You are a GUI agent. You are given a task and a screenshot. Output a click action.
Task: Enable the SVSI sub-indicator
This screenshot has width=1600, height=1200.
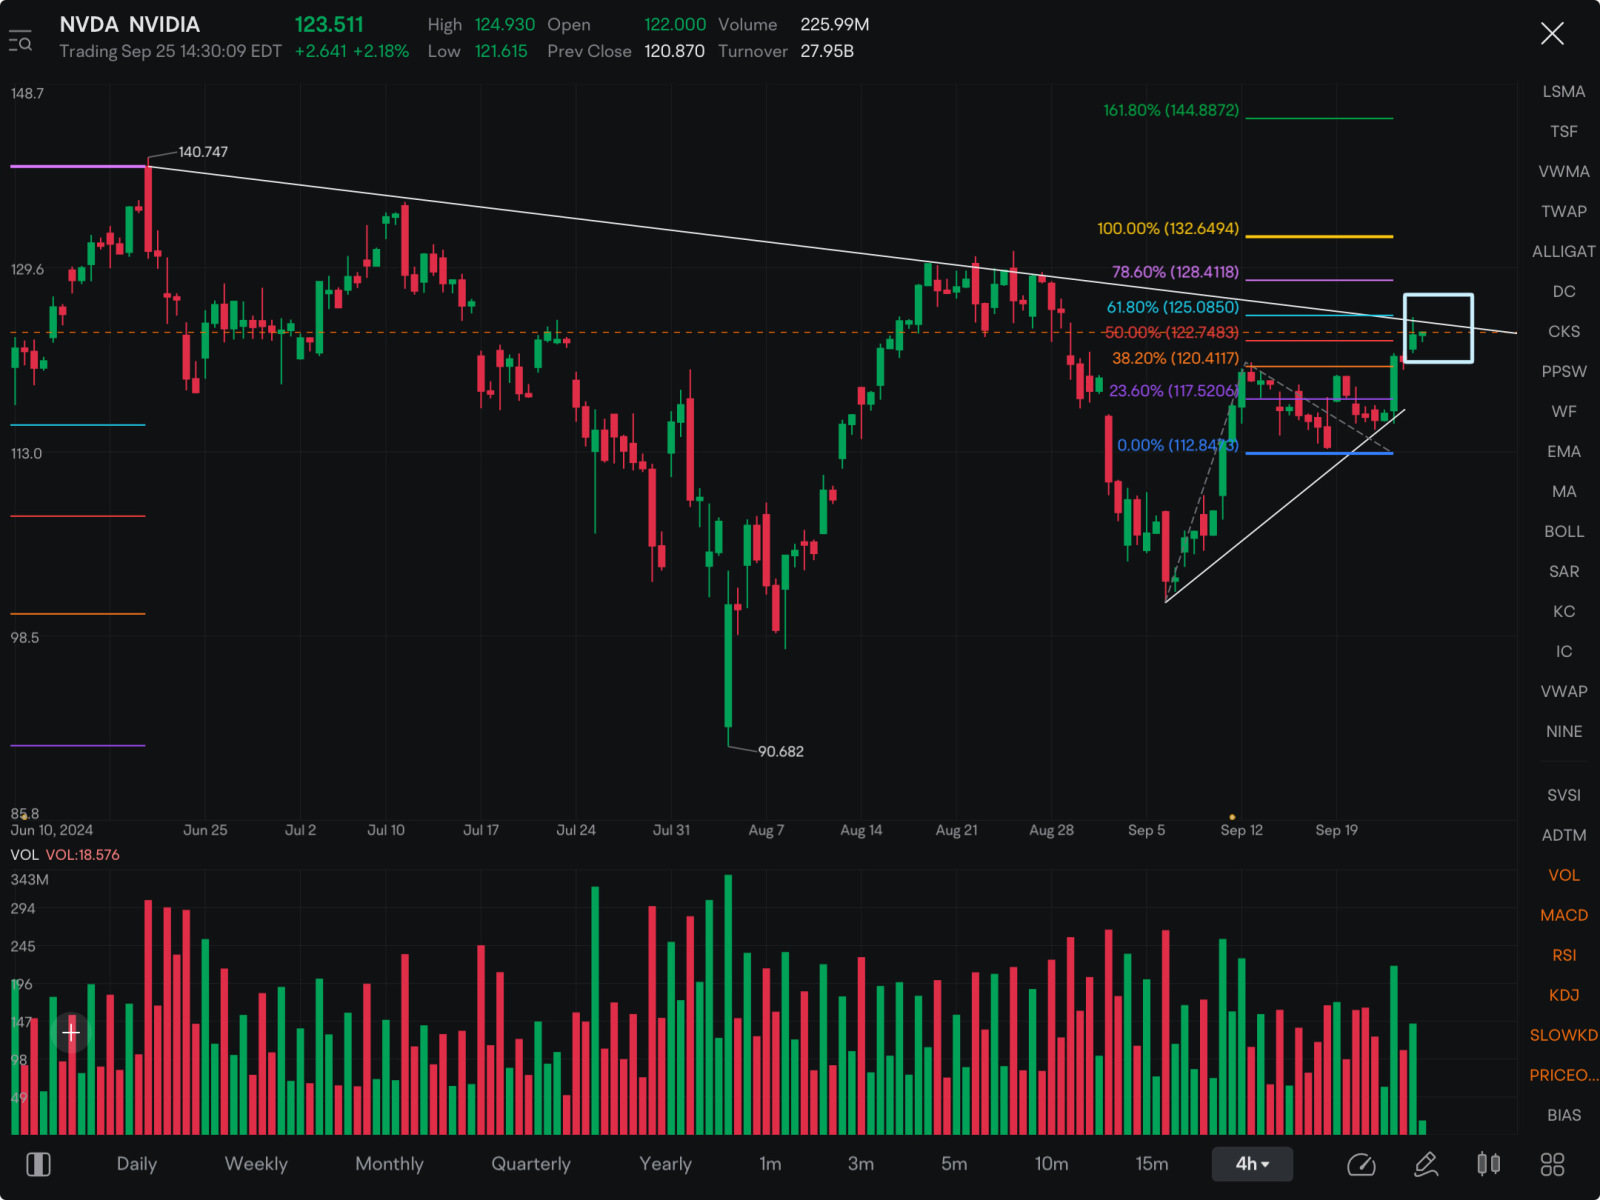[1564, 796]
